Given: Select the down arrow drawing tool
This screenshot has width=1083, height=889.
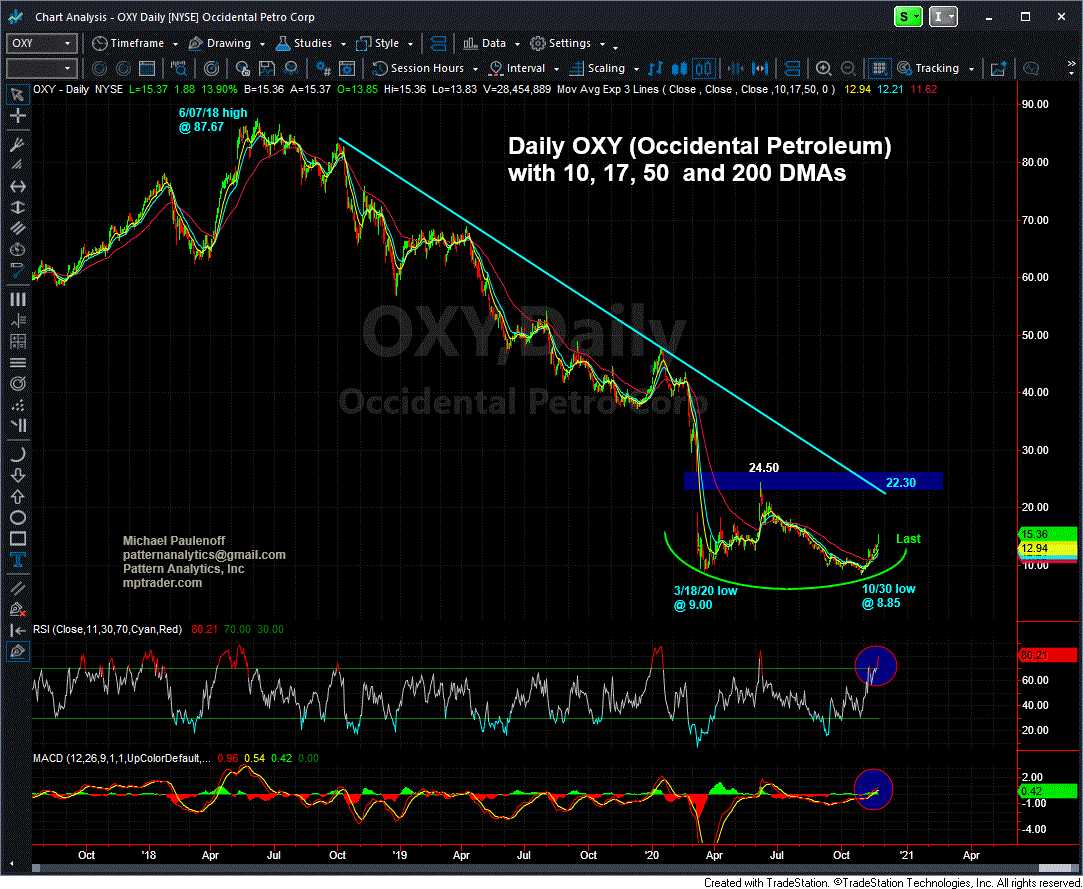Looking at the screenshot, I should 19,475.
